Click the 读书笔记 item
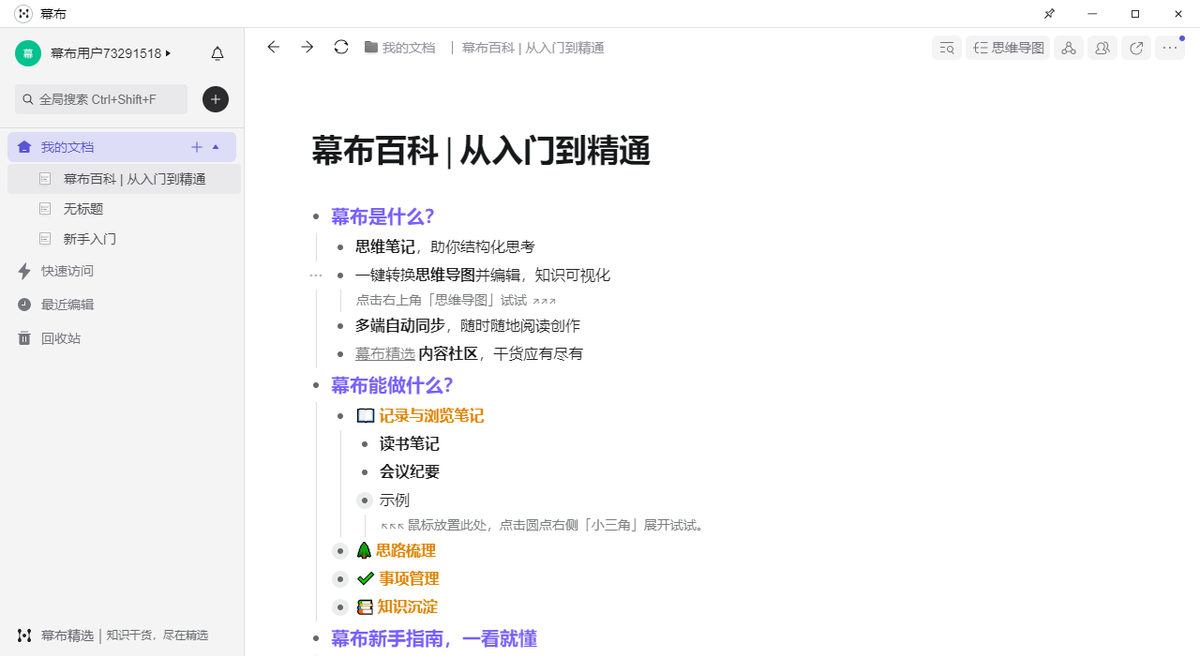The image size is (1200, 656). pos(409,444)
